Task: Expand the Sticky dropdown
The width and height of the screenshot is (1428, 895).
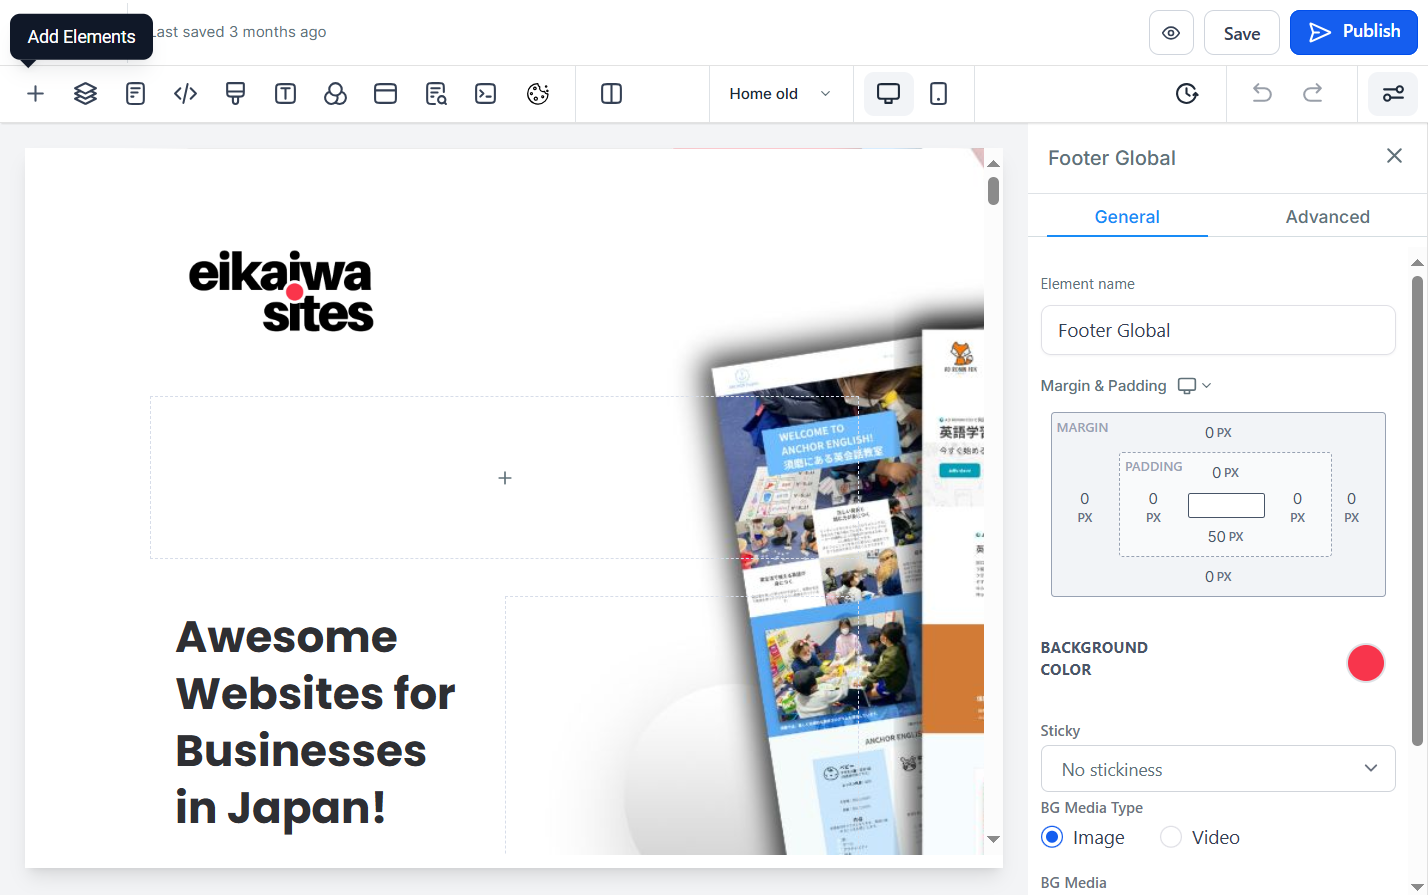Action: click(1218, 769)
